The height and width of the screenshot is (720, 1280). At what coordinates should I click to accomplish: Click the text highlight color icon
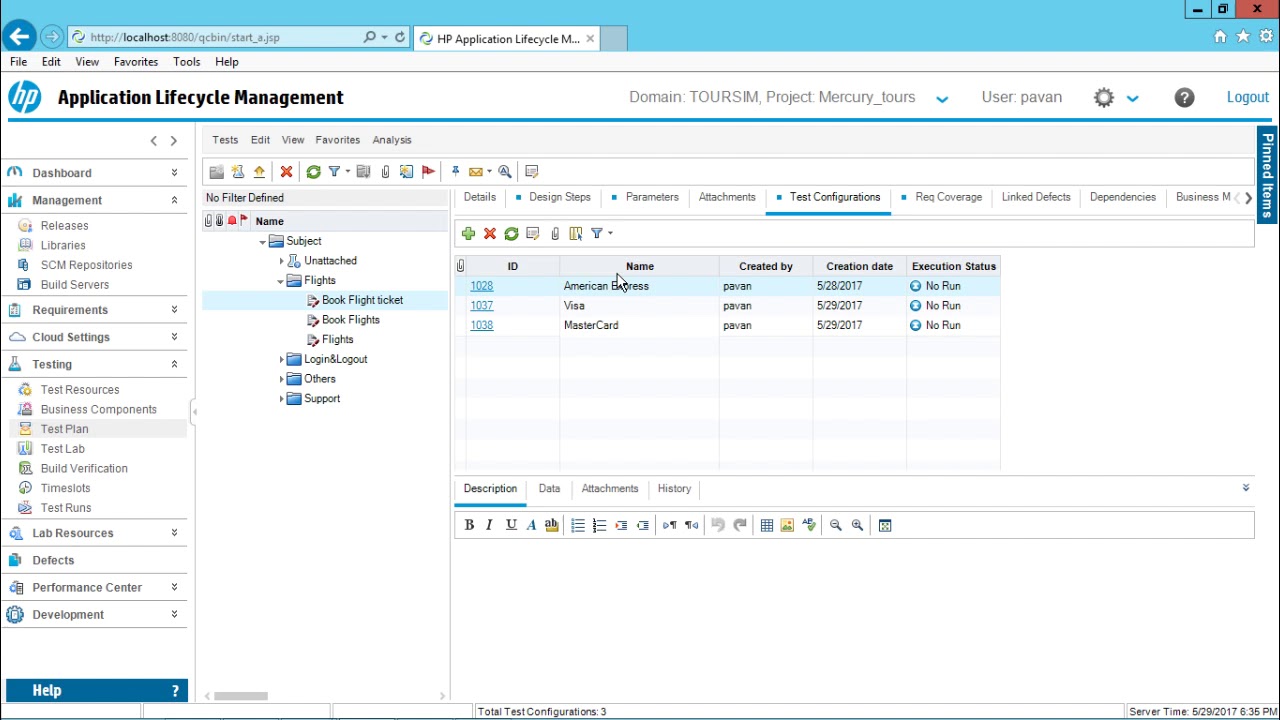click(551, 525)
